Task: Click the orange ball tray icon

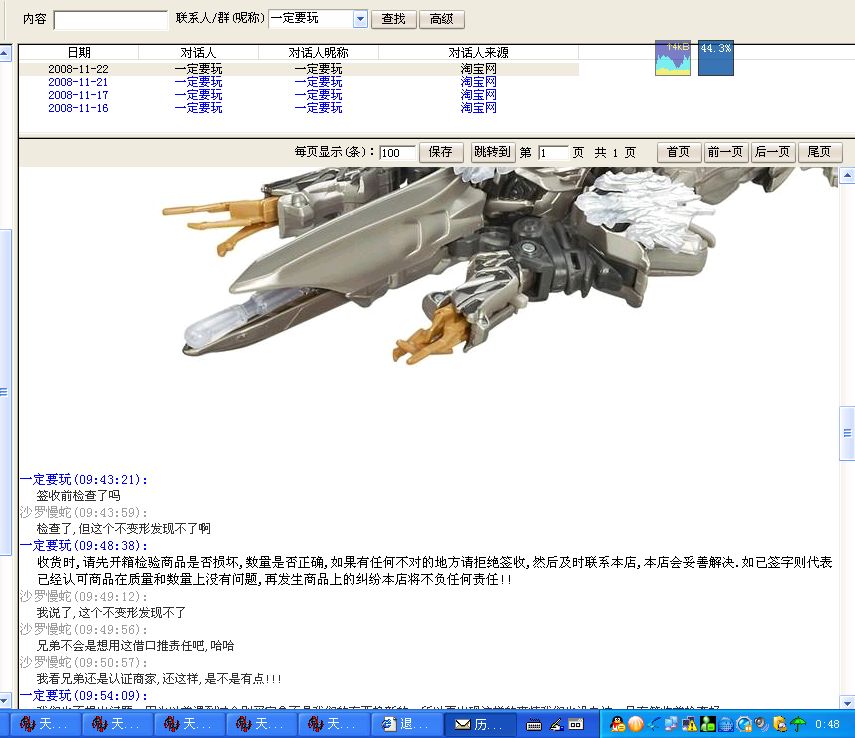Action: click(636, 724)
